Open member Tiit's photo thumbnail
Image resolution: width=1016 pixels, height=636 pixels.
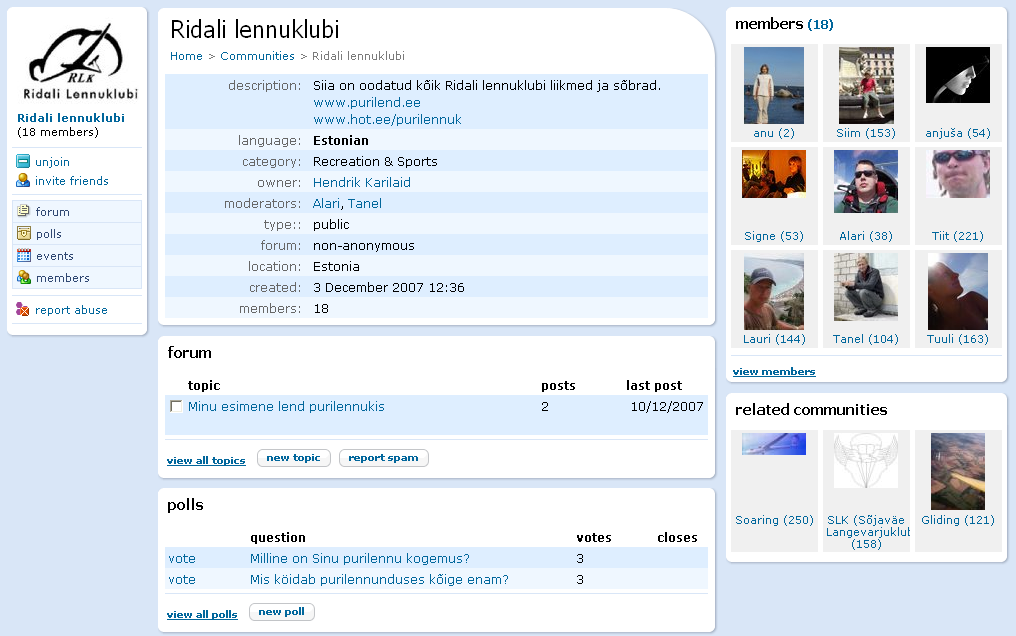click(x=958, y=174)
